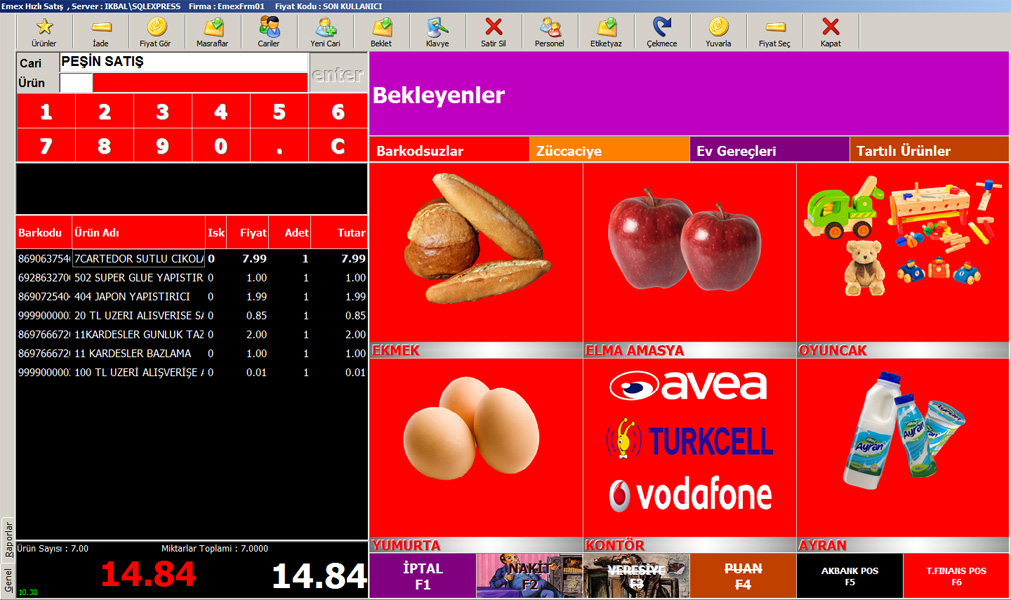Focus the Cari field showing PEŞİN SATIŞ

pyautogui.click(x=184, y=63)
